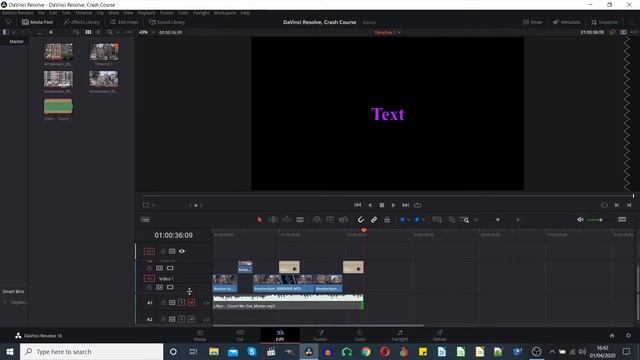Toggle Loop playback in the viewer
Viewport: 640px width, 360px height.
point(417,205)
